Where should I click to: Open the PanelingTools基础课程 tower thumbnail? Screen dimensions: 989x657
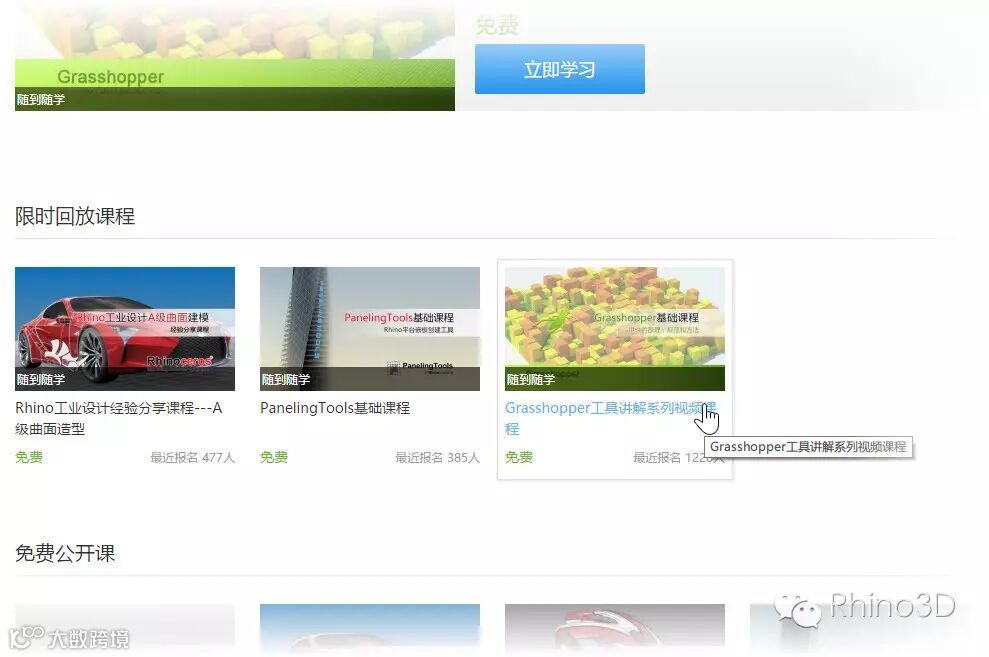click(x=370, y=328)
